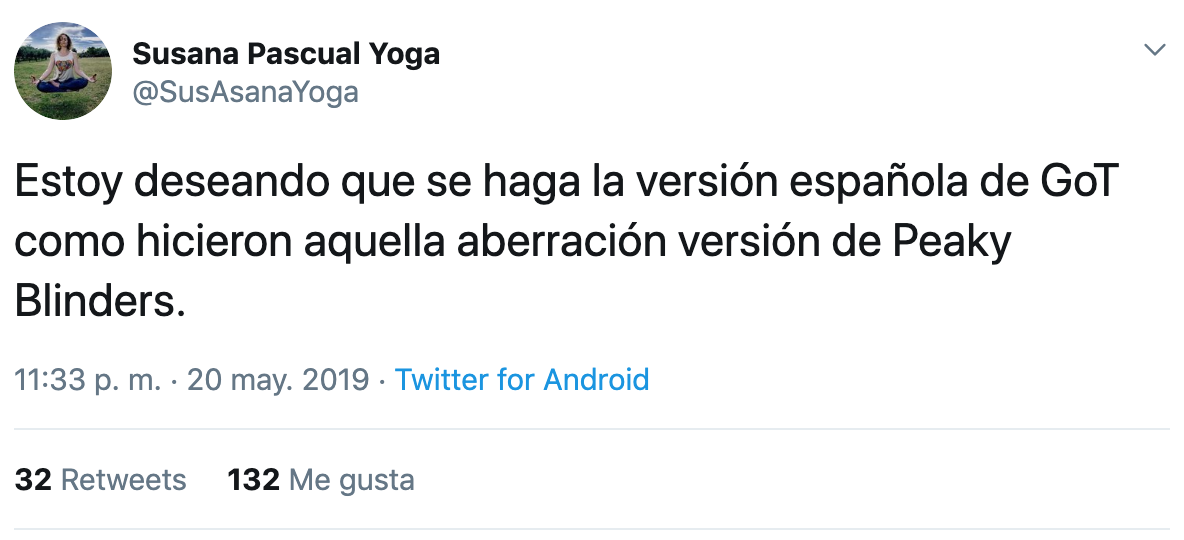1184x540 pixels.
Task: Click the word Blinders in tweet
Action: point(100,301)
